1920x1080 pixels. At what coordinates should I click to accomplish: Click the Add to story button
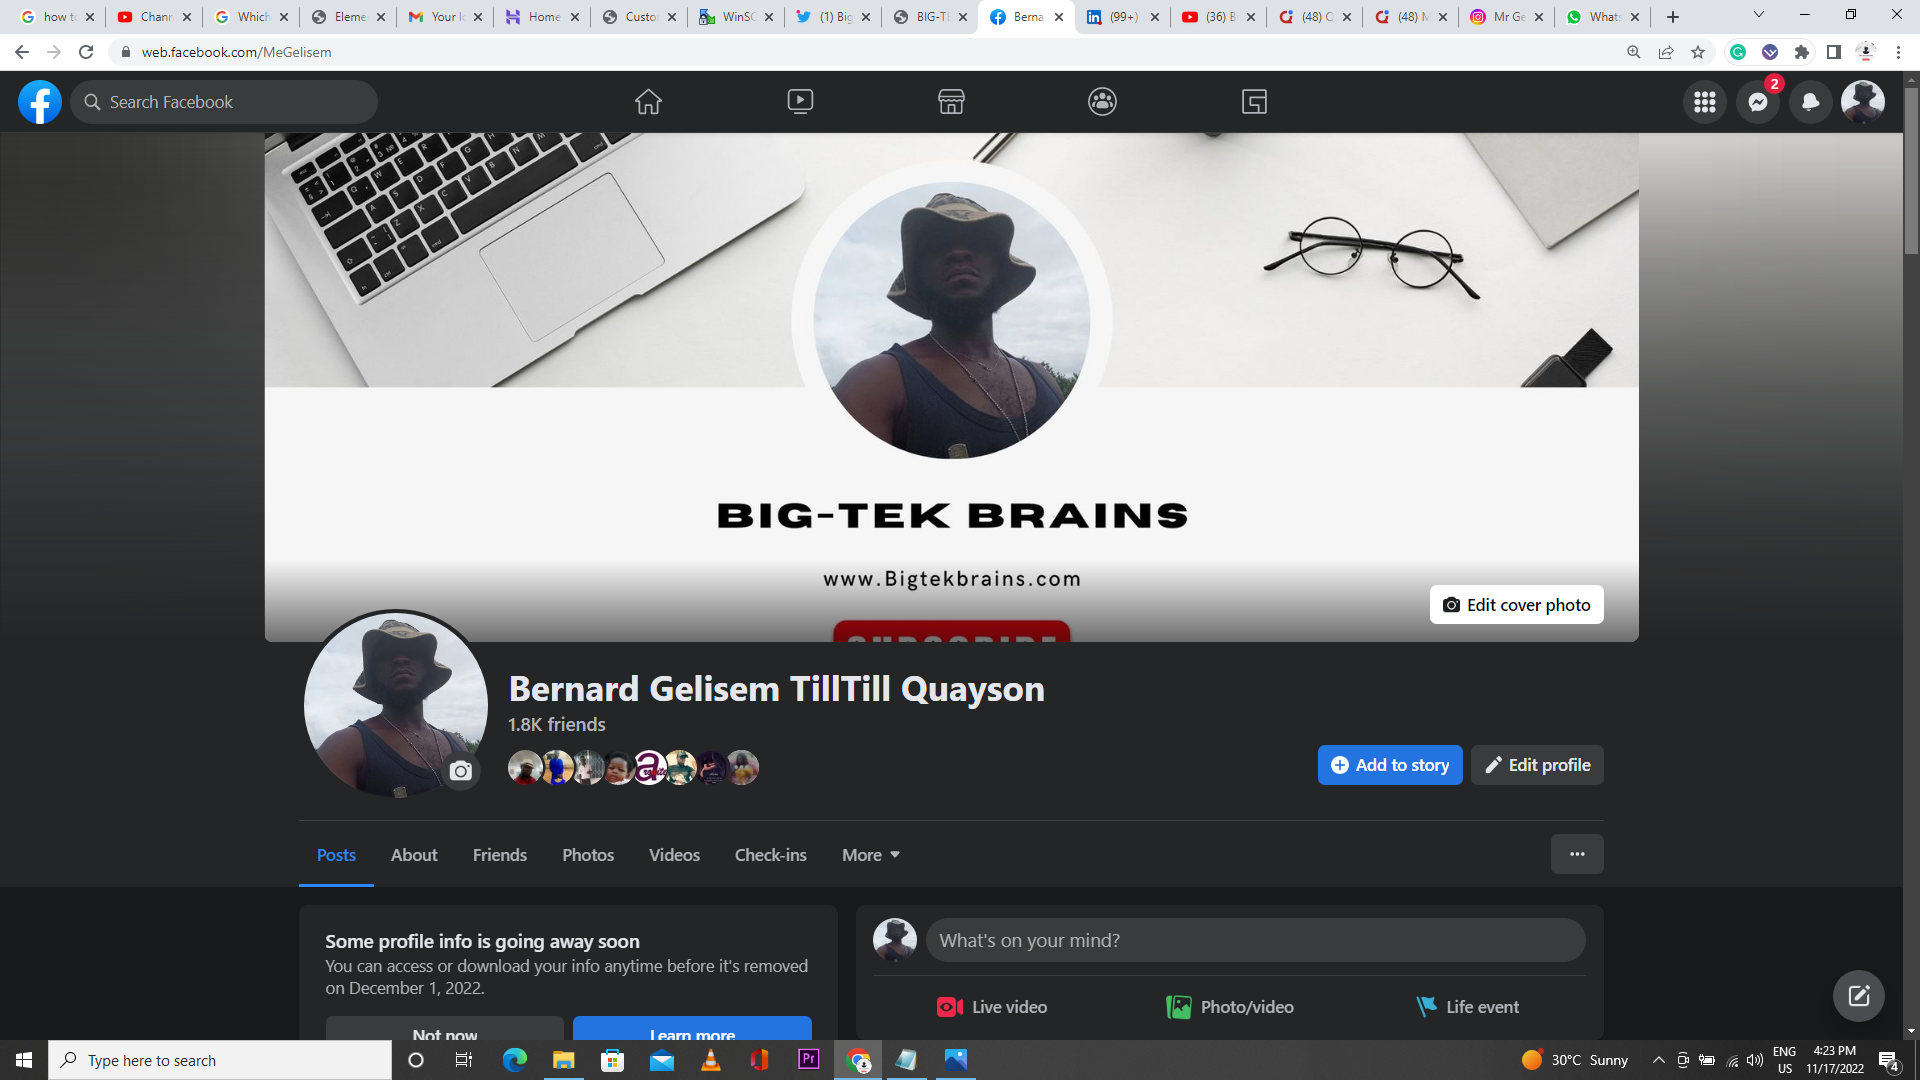[1390, 765]
